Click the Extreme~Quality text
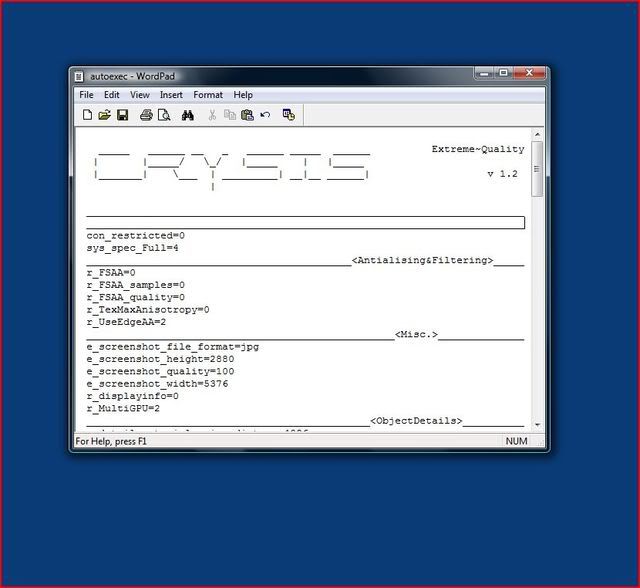This screenshot has width=640, height=588. pos(478,149)
